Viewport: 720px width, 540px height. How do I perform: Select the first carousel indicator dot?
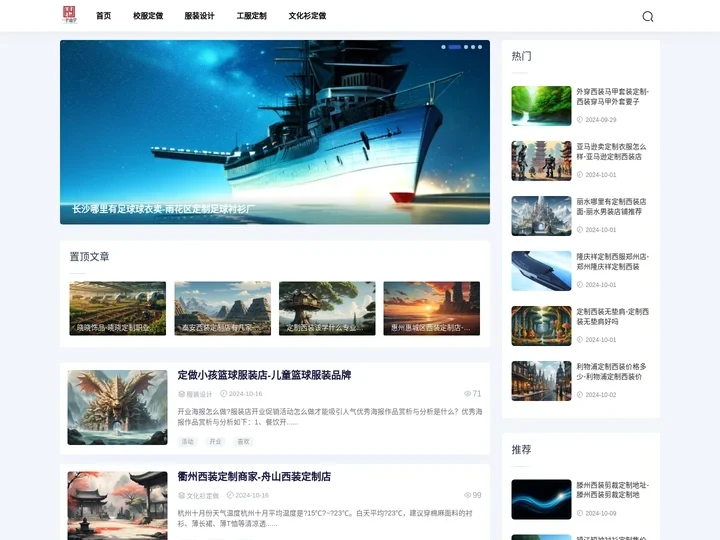443,47
